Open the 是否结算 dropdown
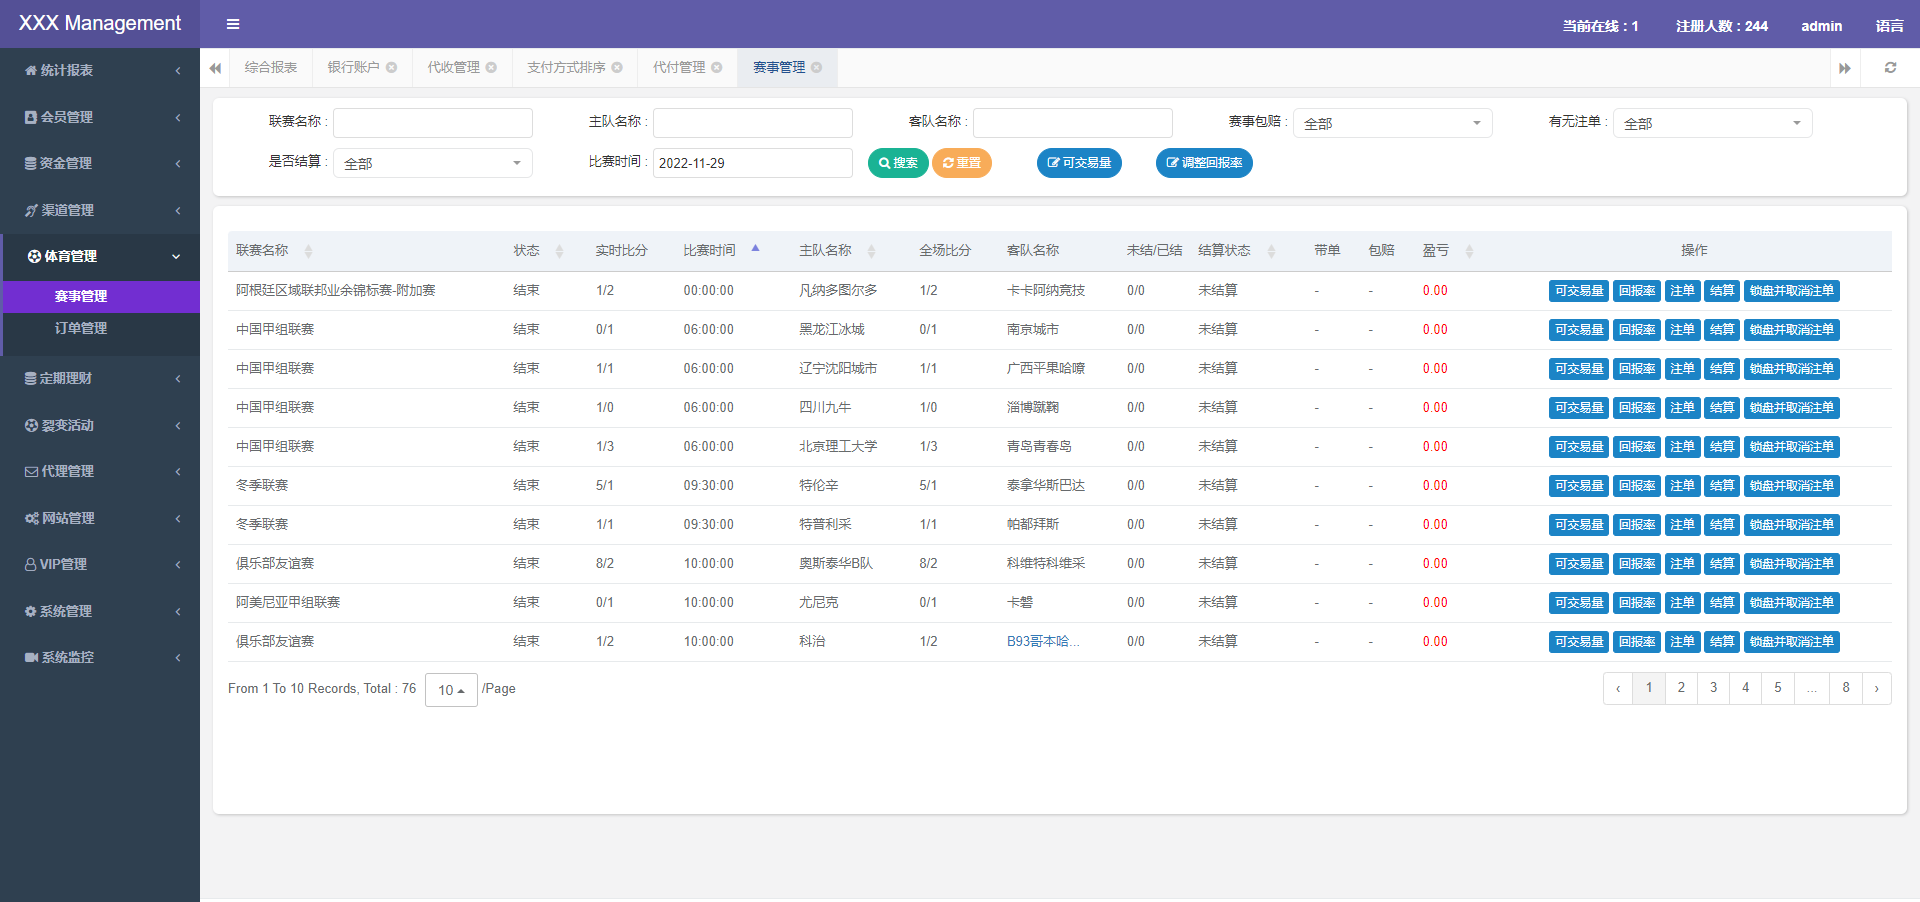1920x902 pixels. pyautogui.click(x=432, y=163)
